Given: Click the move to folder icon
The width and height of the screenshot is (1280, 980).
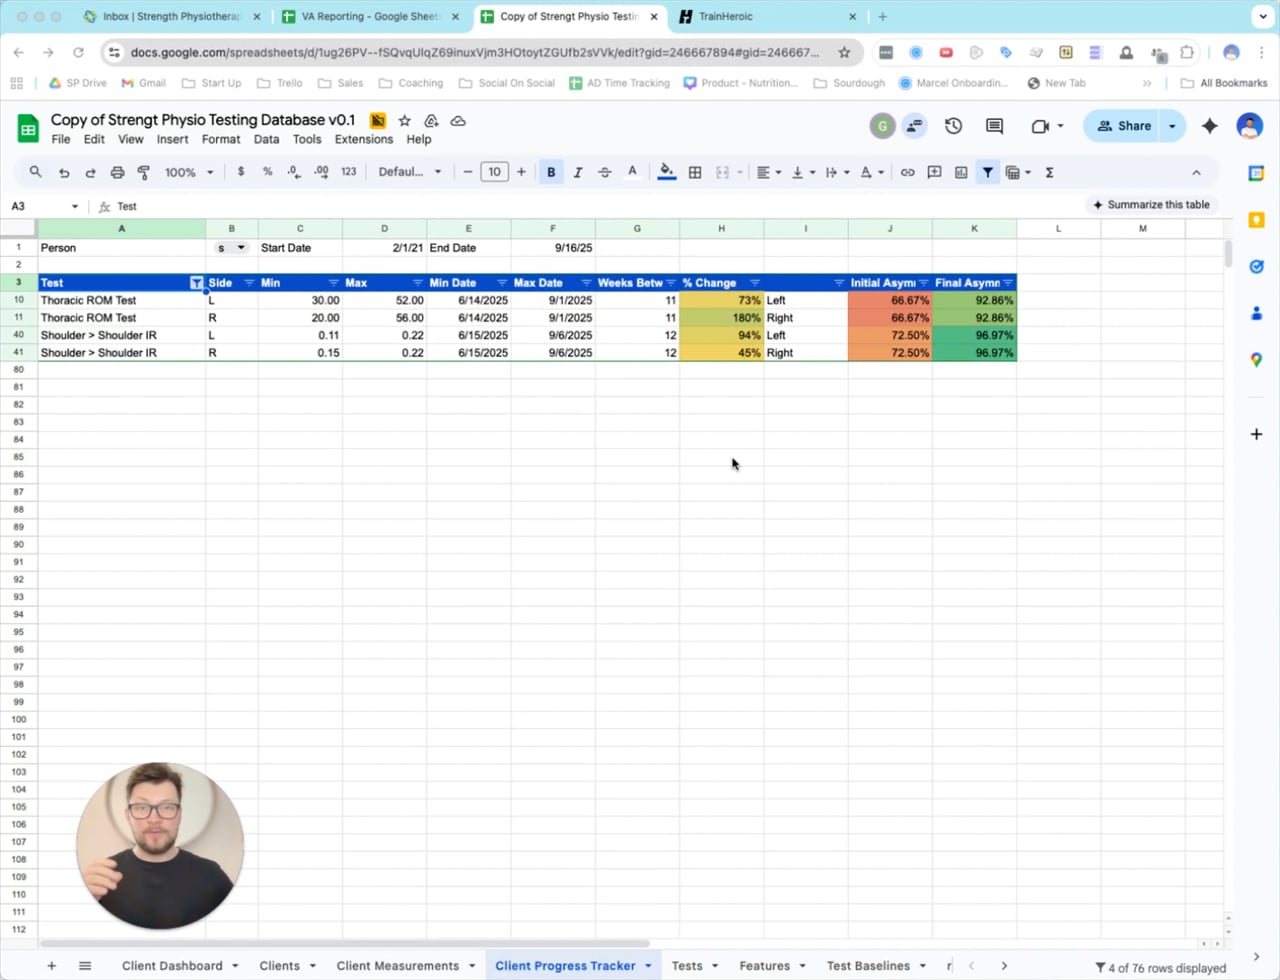Looking at the screenshot, I should tap(431, 121).
